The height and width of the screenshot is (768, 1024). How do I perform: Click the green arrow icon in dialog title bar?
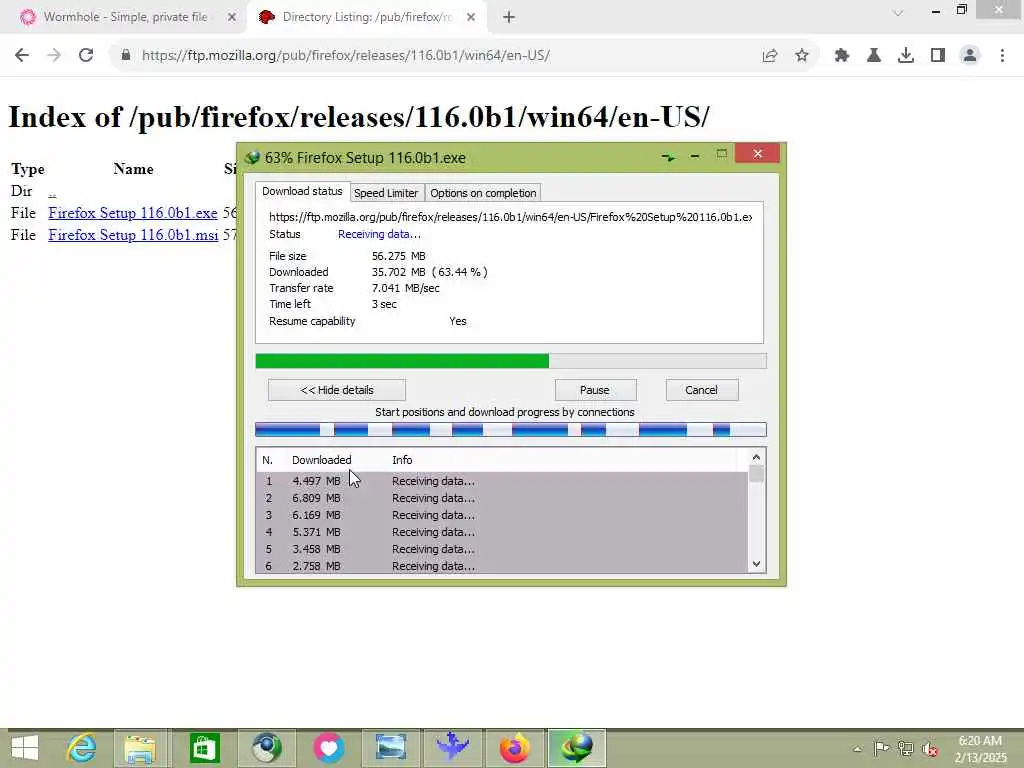[x=668, y=157]
